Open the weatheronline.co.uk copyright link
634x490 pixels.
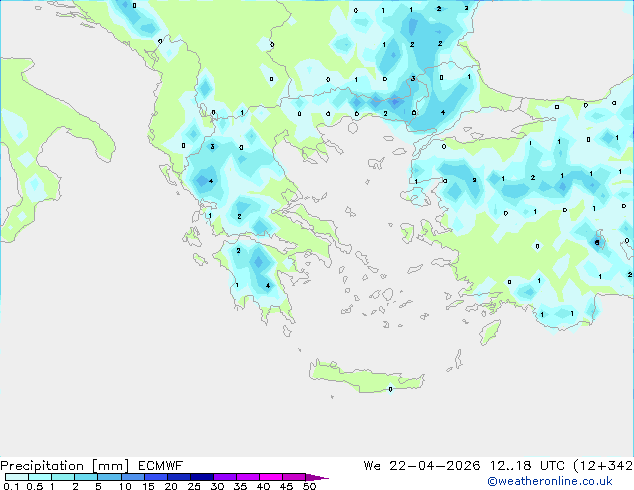[x=550, y=481]
